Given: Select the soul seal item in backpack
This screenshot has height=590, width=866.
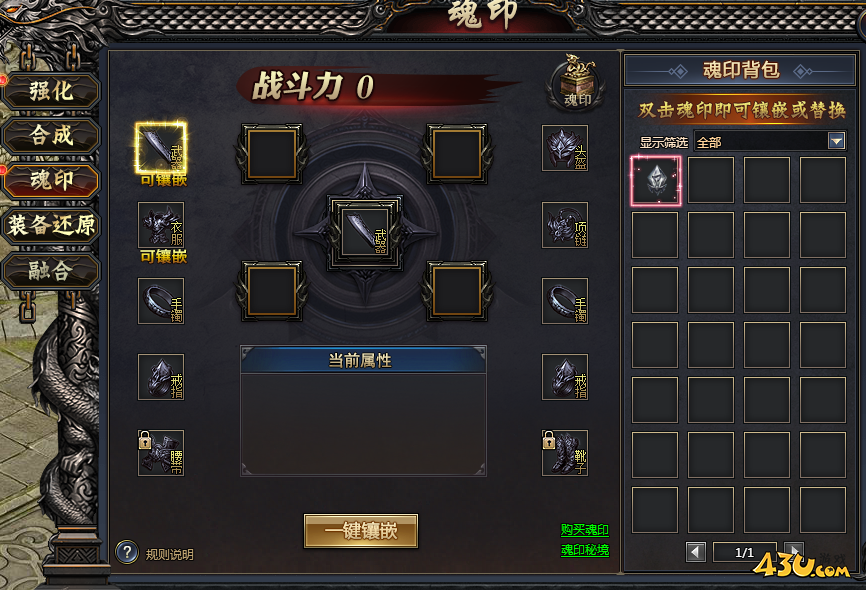Looking at the screenshot, I should [656, 181].
